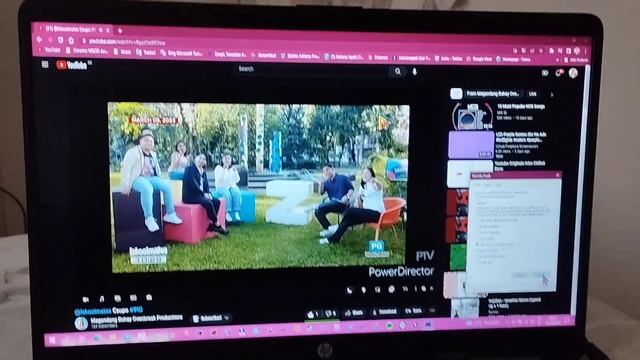Open the Windows Start menu
640x360 pixels.
point(52,340)
